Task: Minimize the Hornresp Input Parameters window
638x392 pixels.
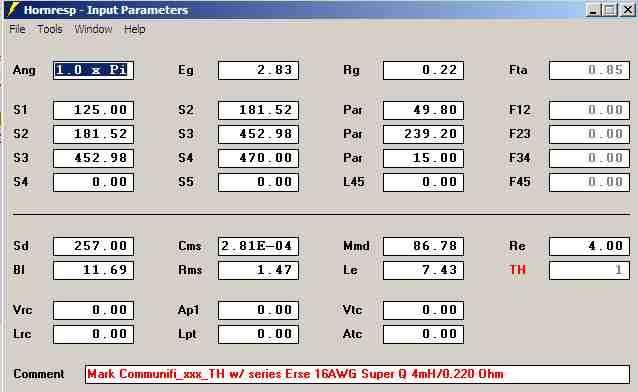Action: 594,10
